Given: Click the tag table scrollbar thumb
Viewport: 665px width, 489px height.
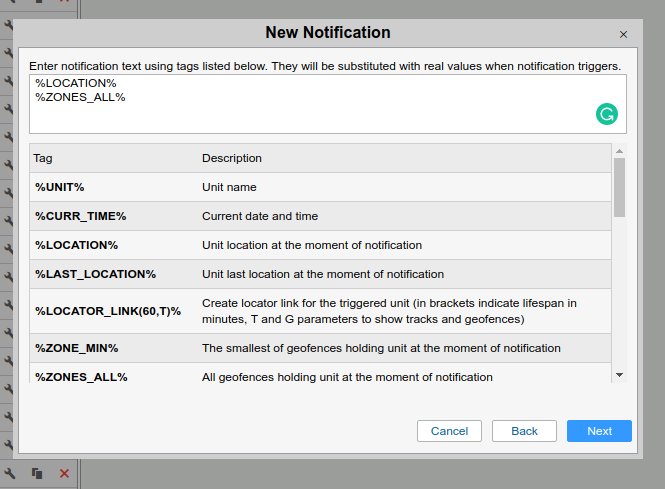Looking at the screenshot, I should tap(619, 186).
